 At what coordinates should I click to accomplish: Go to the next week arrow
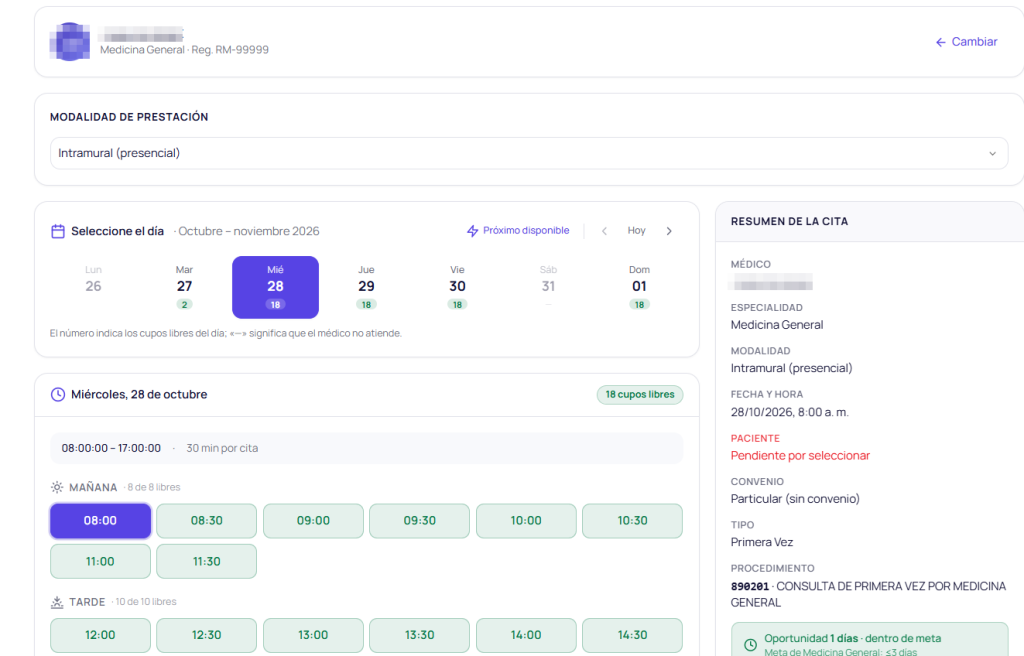pyautogui.click(x=669, y=231)
